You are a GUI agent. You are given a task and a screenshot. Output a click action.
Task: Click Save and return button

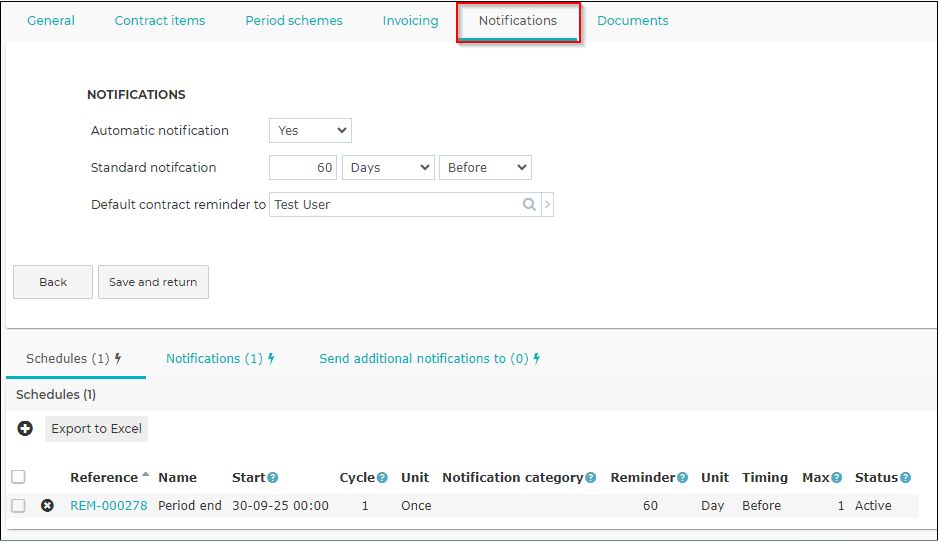coord(153,282)
